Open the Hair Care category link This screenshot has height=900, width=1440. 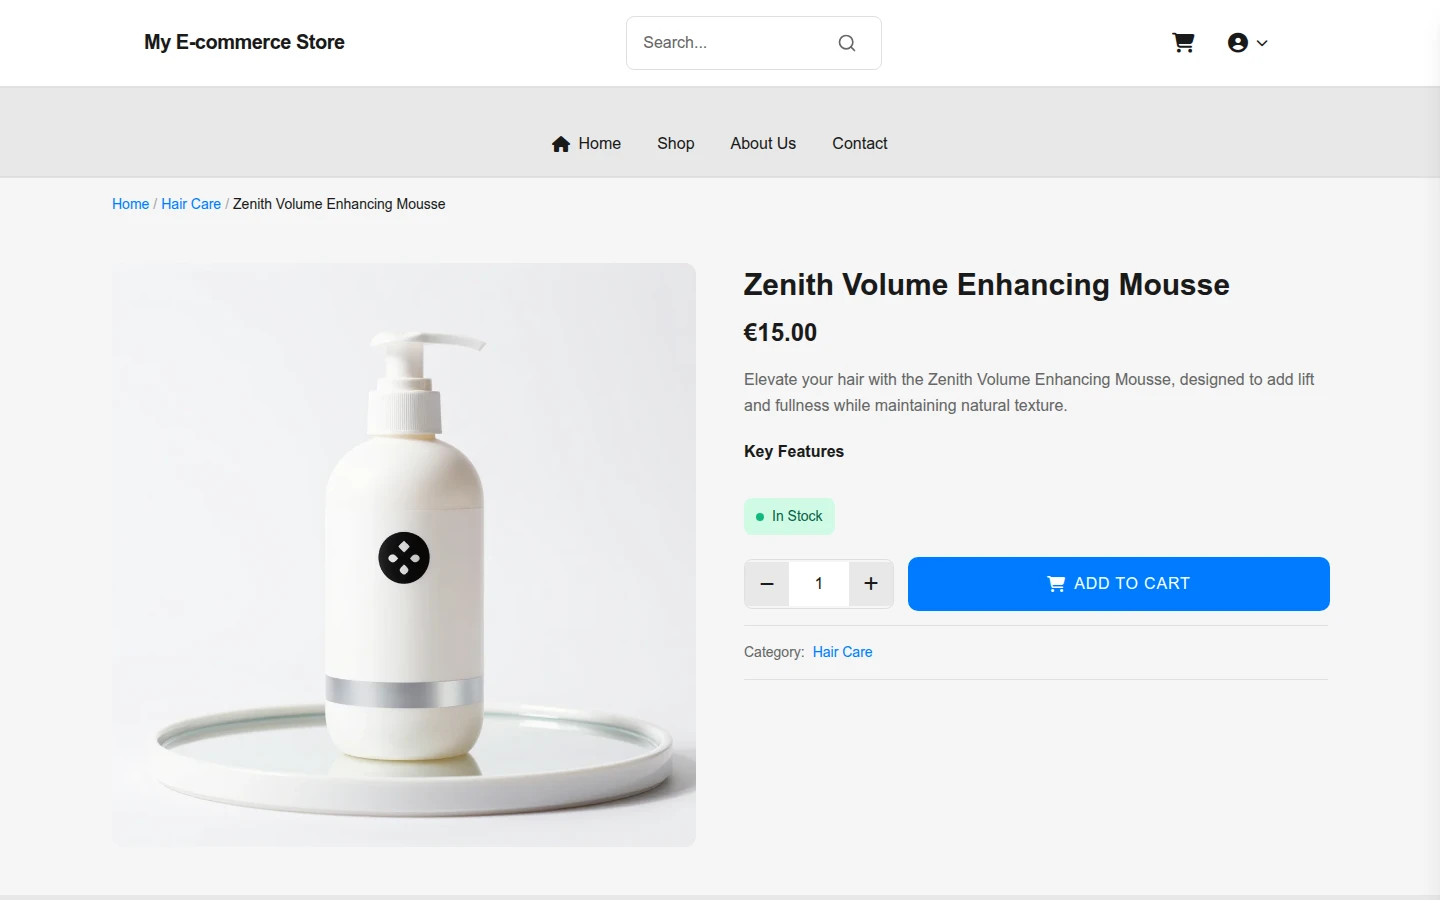pyautogui.click(x=843, y=652)
